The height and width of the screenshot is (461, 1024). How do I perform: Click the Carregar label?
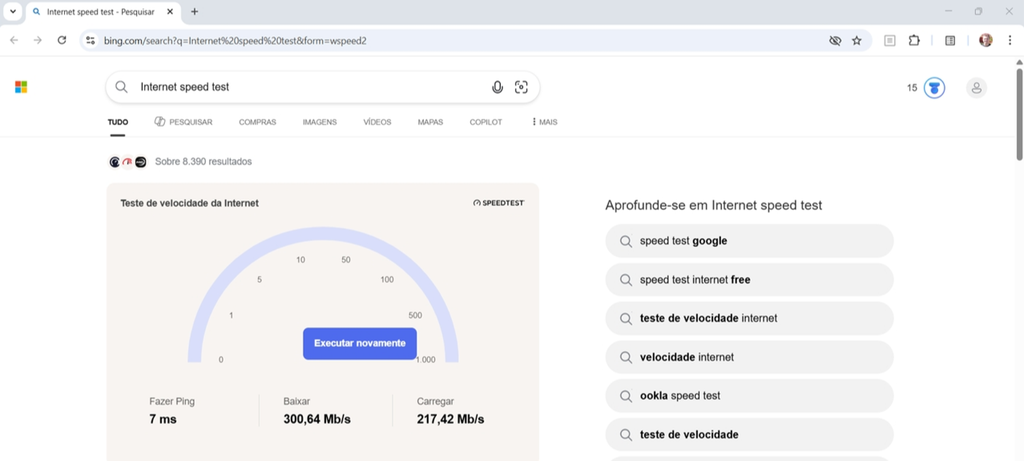tap(435, 402)
